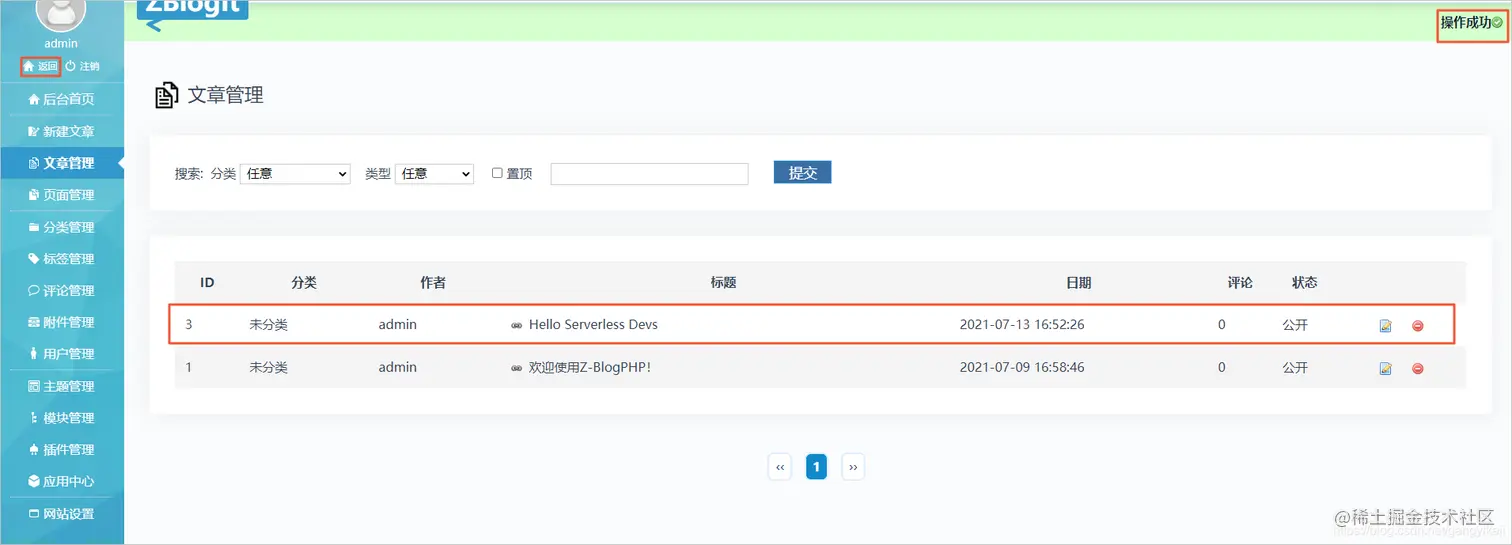Click the admin user avatar
This screenshot has height=545, width=1512.
pos(61,15)
